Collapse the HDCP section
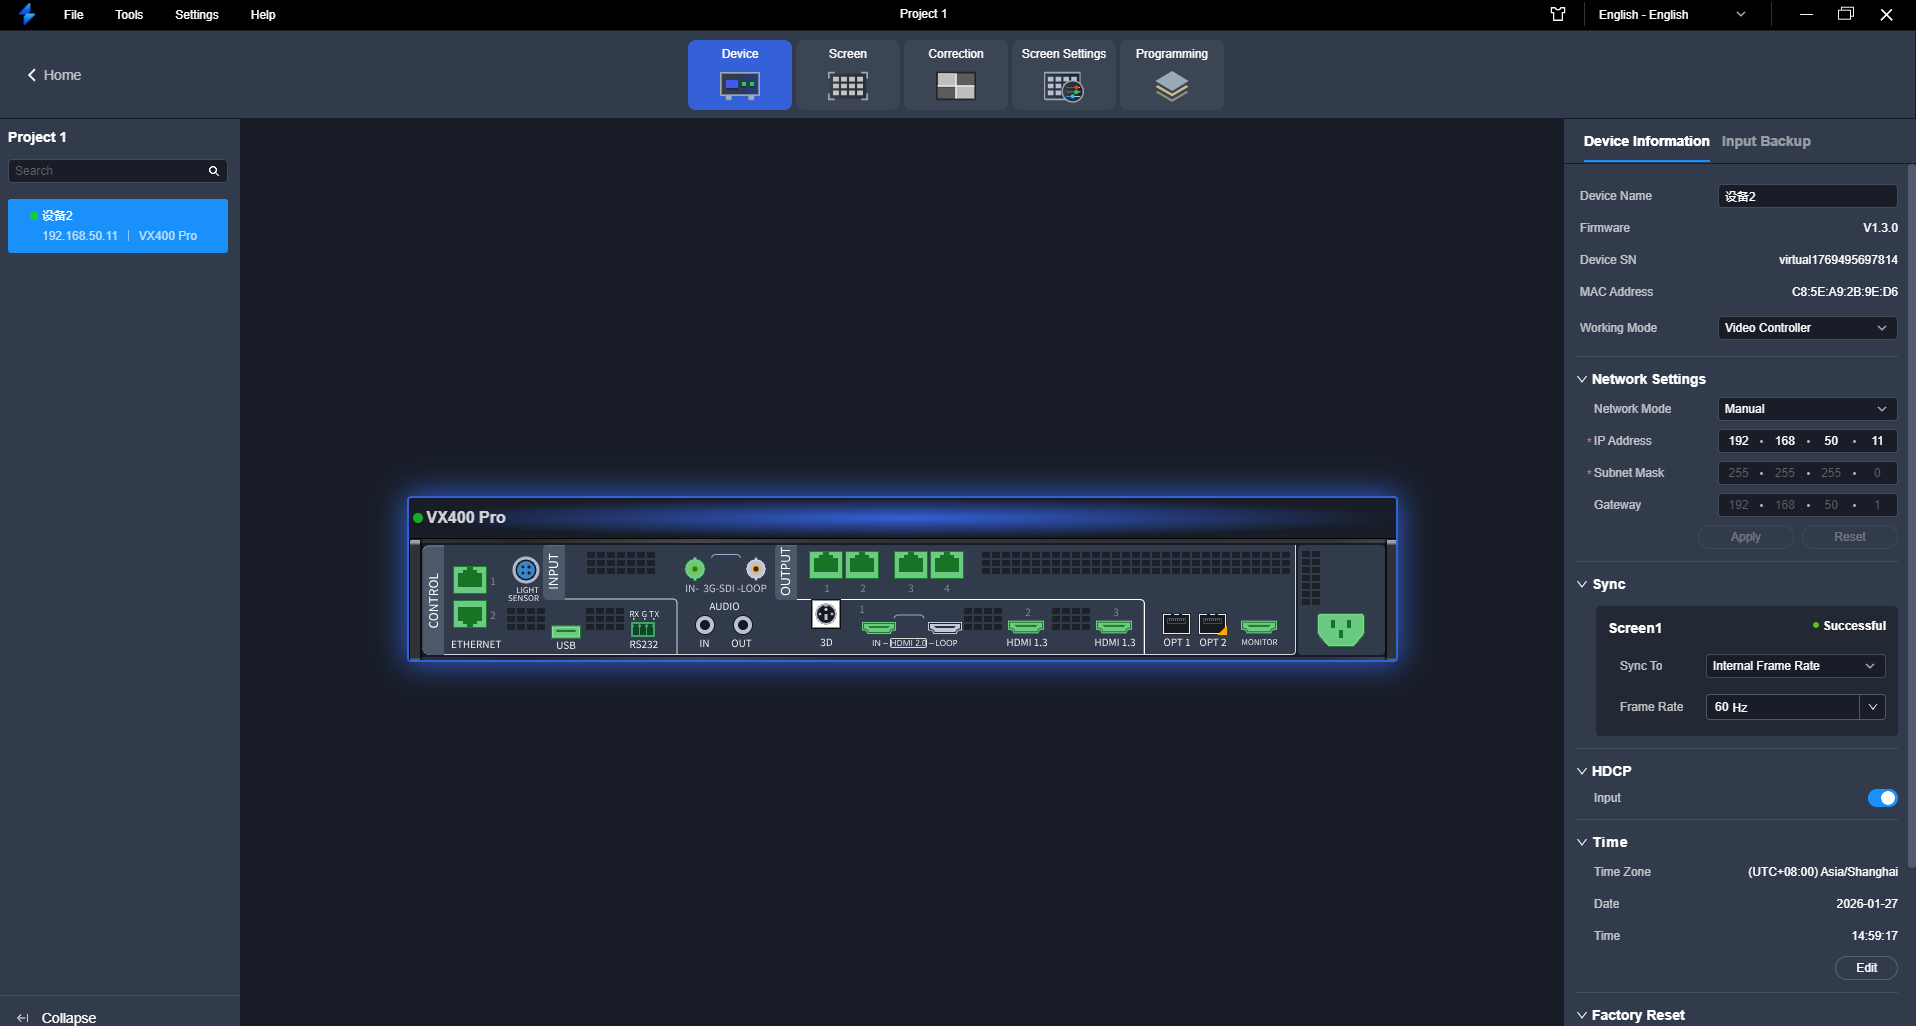 (x=1582, y=771)
